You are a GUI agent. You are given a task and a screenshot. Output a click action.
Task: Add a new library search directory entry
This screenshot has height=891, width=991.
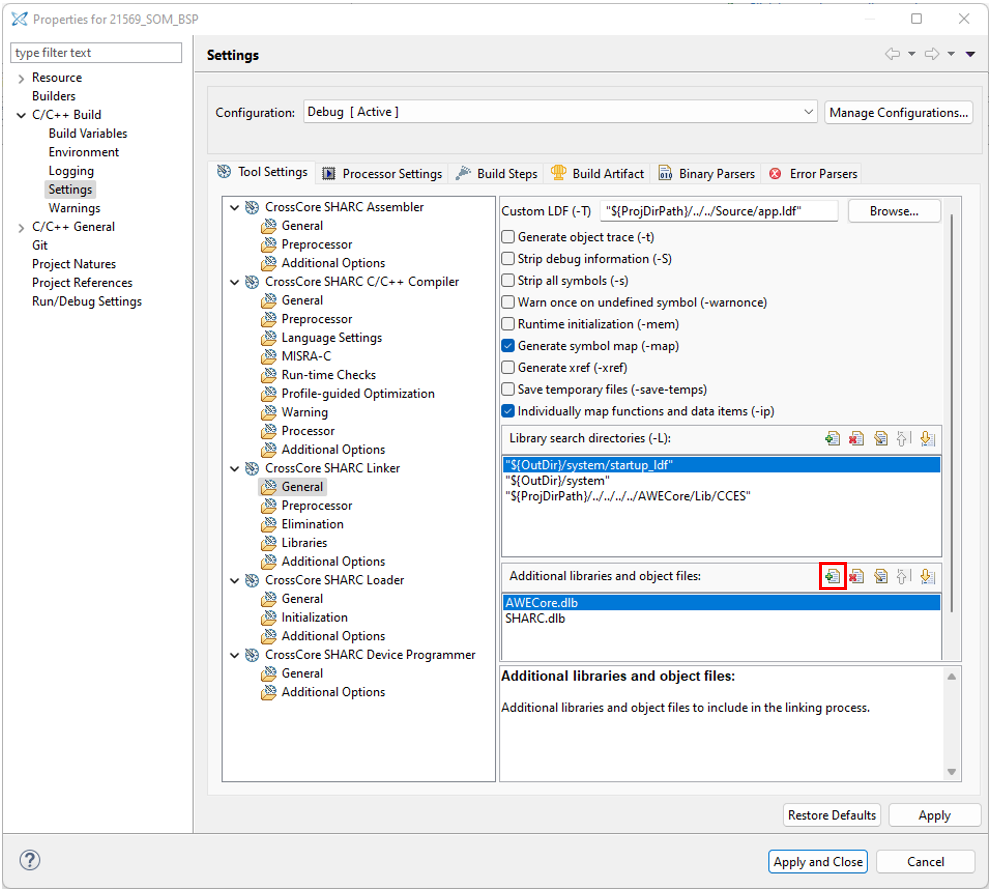pos(832,438)
